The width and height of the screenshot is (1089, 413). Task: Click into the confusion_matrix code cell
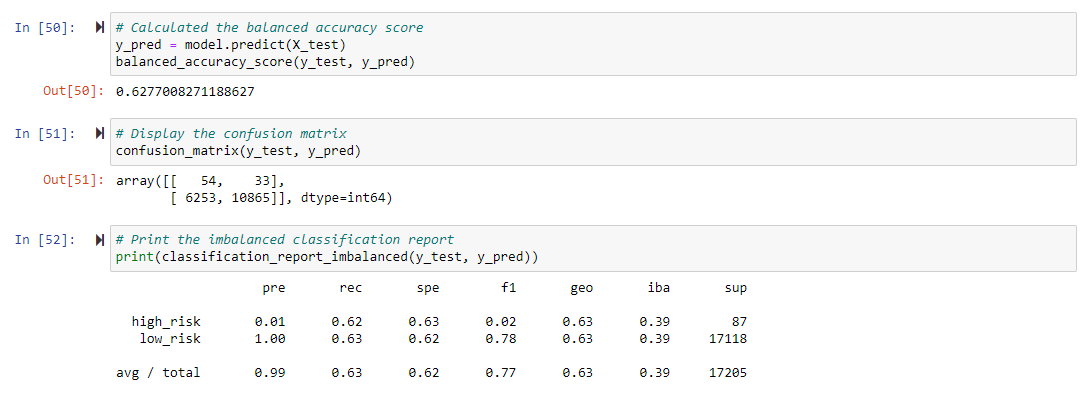[593, 142]
